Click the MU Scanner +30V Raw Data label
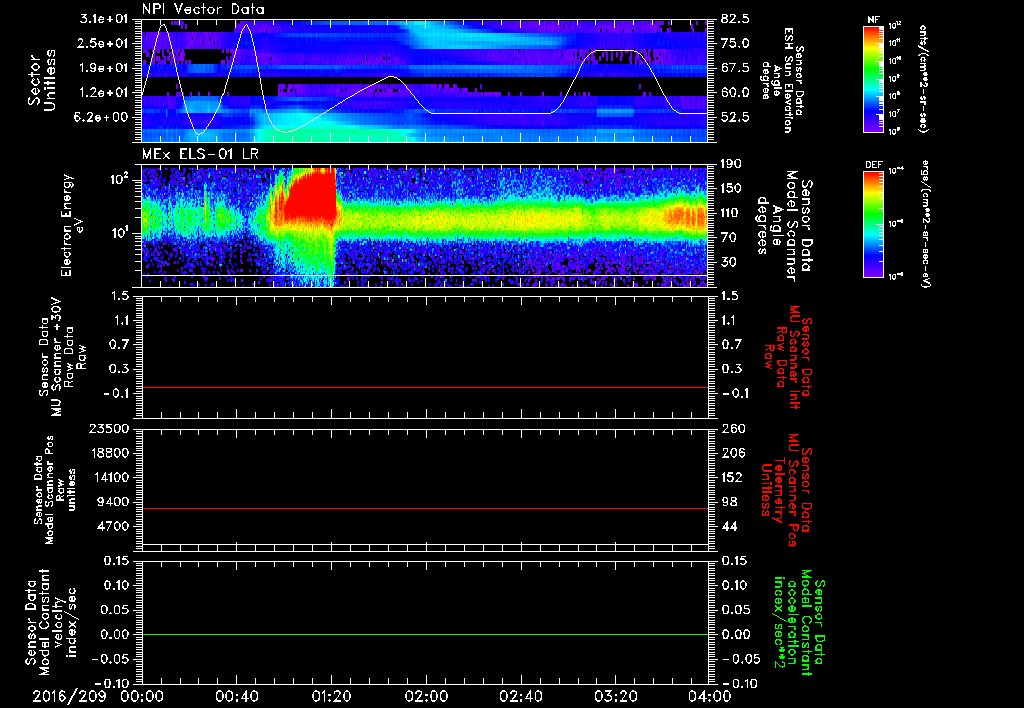Viewport: 1024px width, 708px height. 62,356
